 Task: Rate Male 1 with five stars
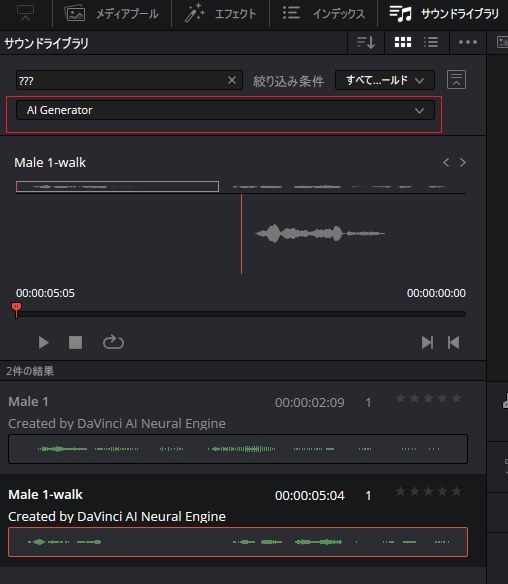pyautogui.click(x=456, y=399)
